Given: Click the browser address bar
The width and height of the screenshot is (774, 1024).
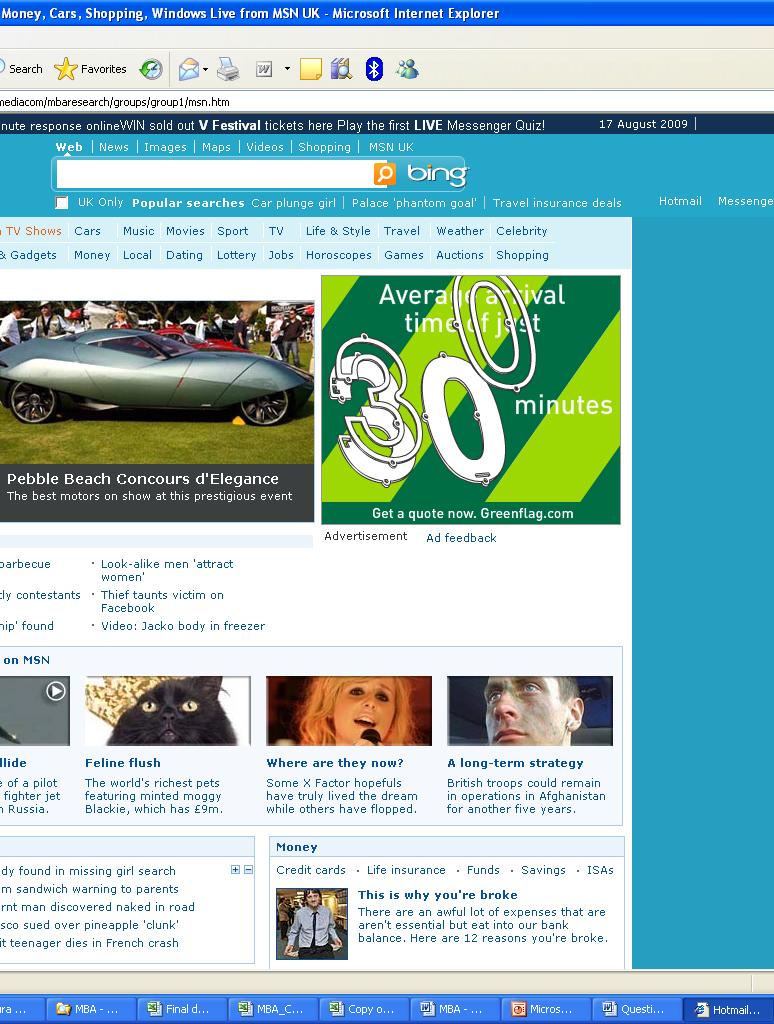Looking at the screenshot, I should click(x=387, y=102).
